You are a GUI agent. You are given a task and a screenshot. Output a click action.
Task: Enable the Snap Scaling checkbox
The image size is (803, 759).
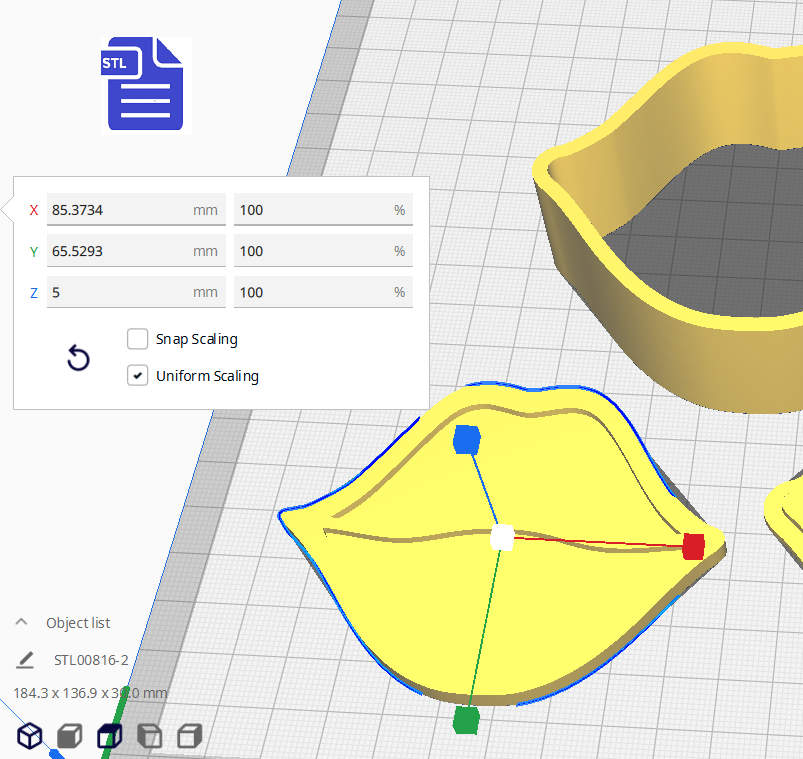[x=138, y=339]
